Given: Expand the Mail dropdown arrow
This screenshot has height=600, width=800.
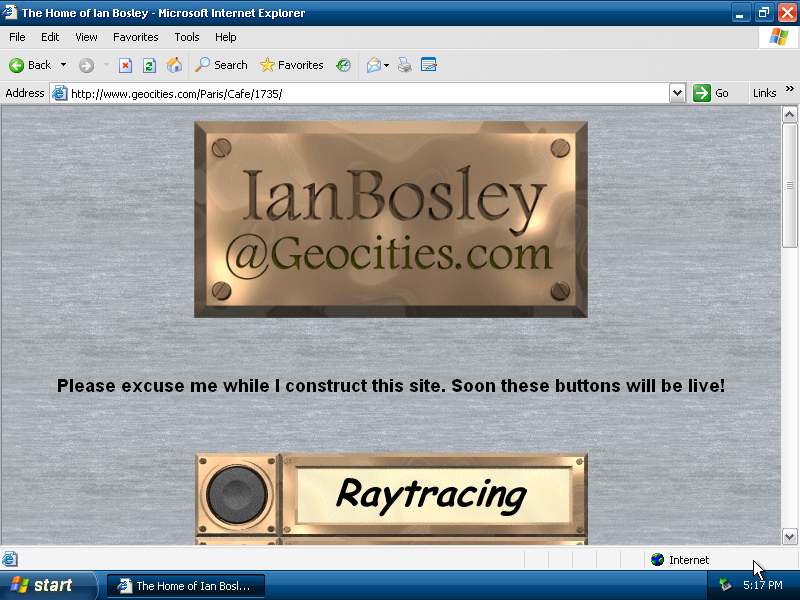Looking at the screenshot, I should (x=386, y=65).
